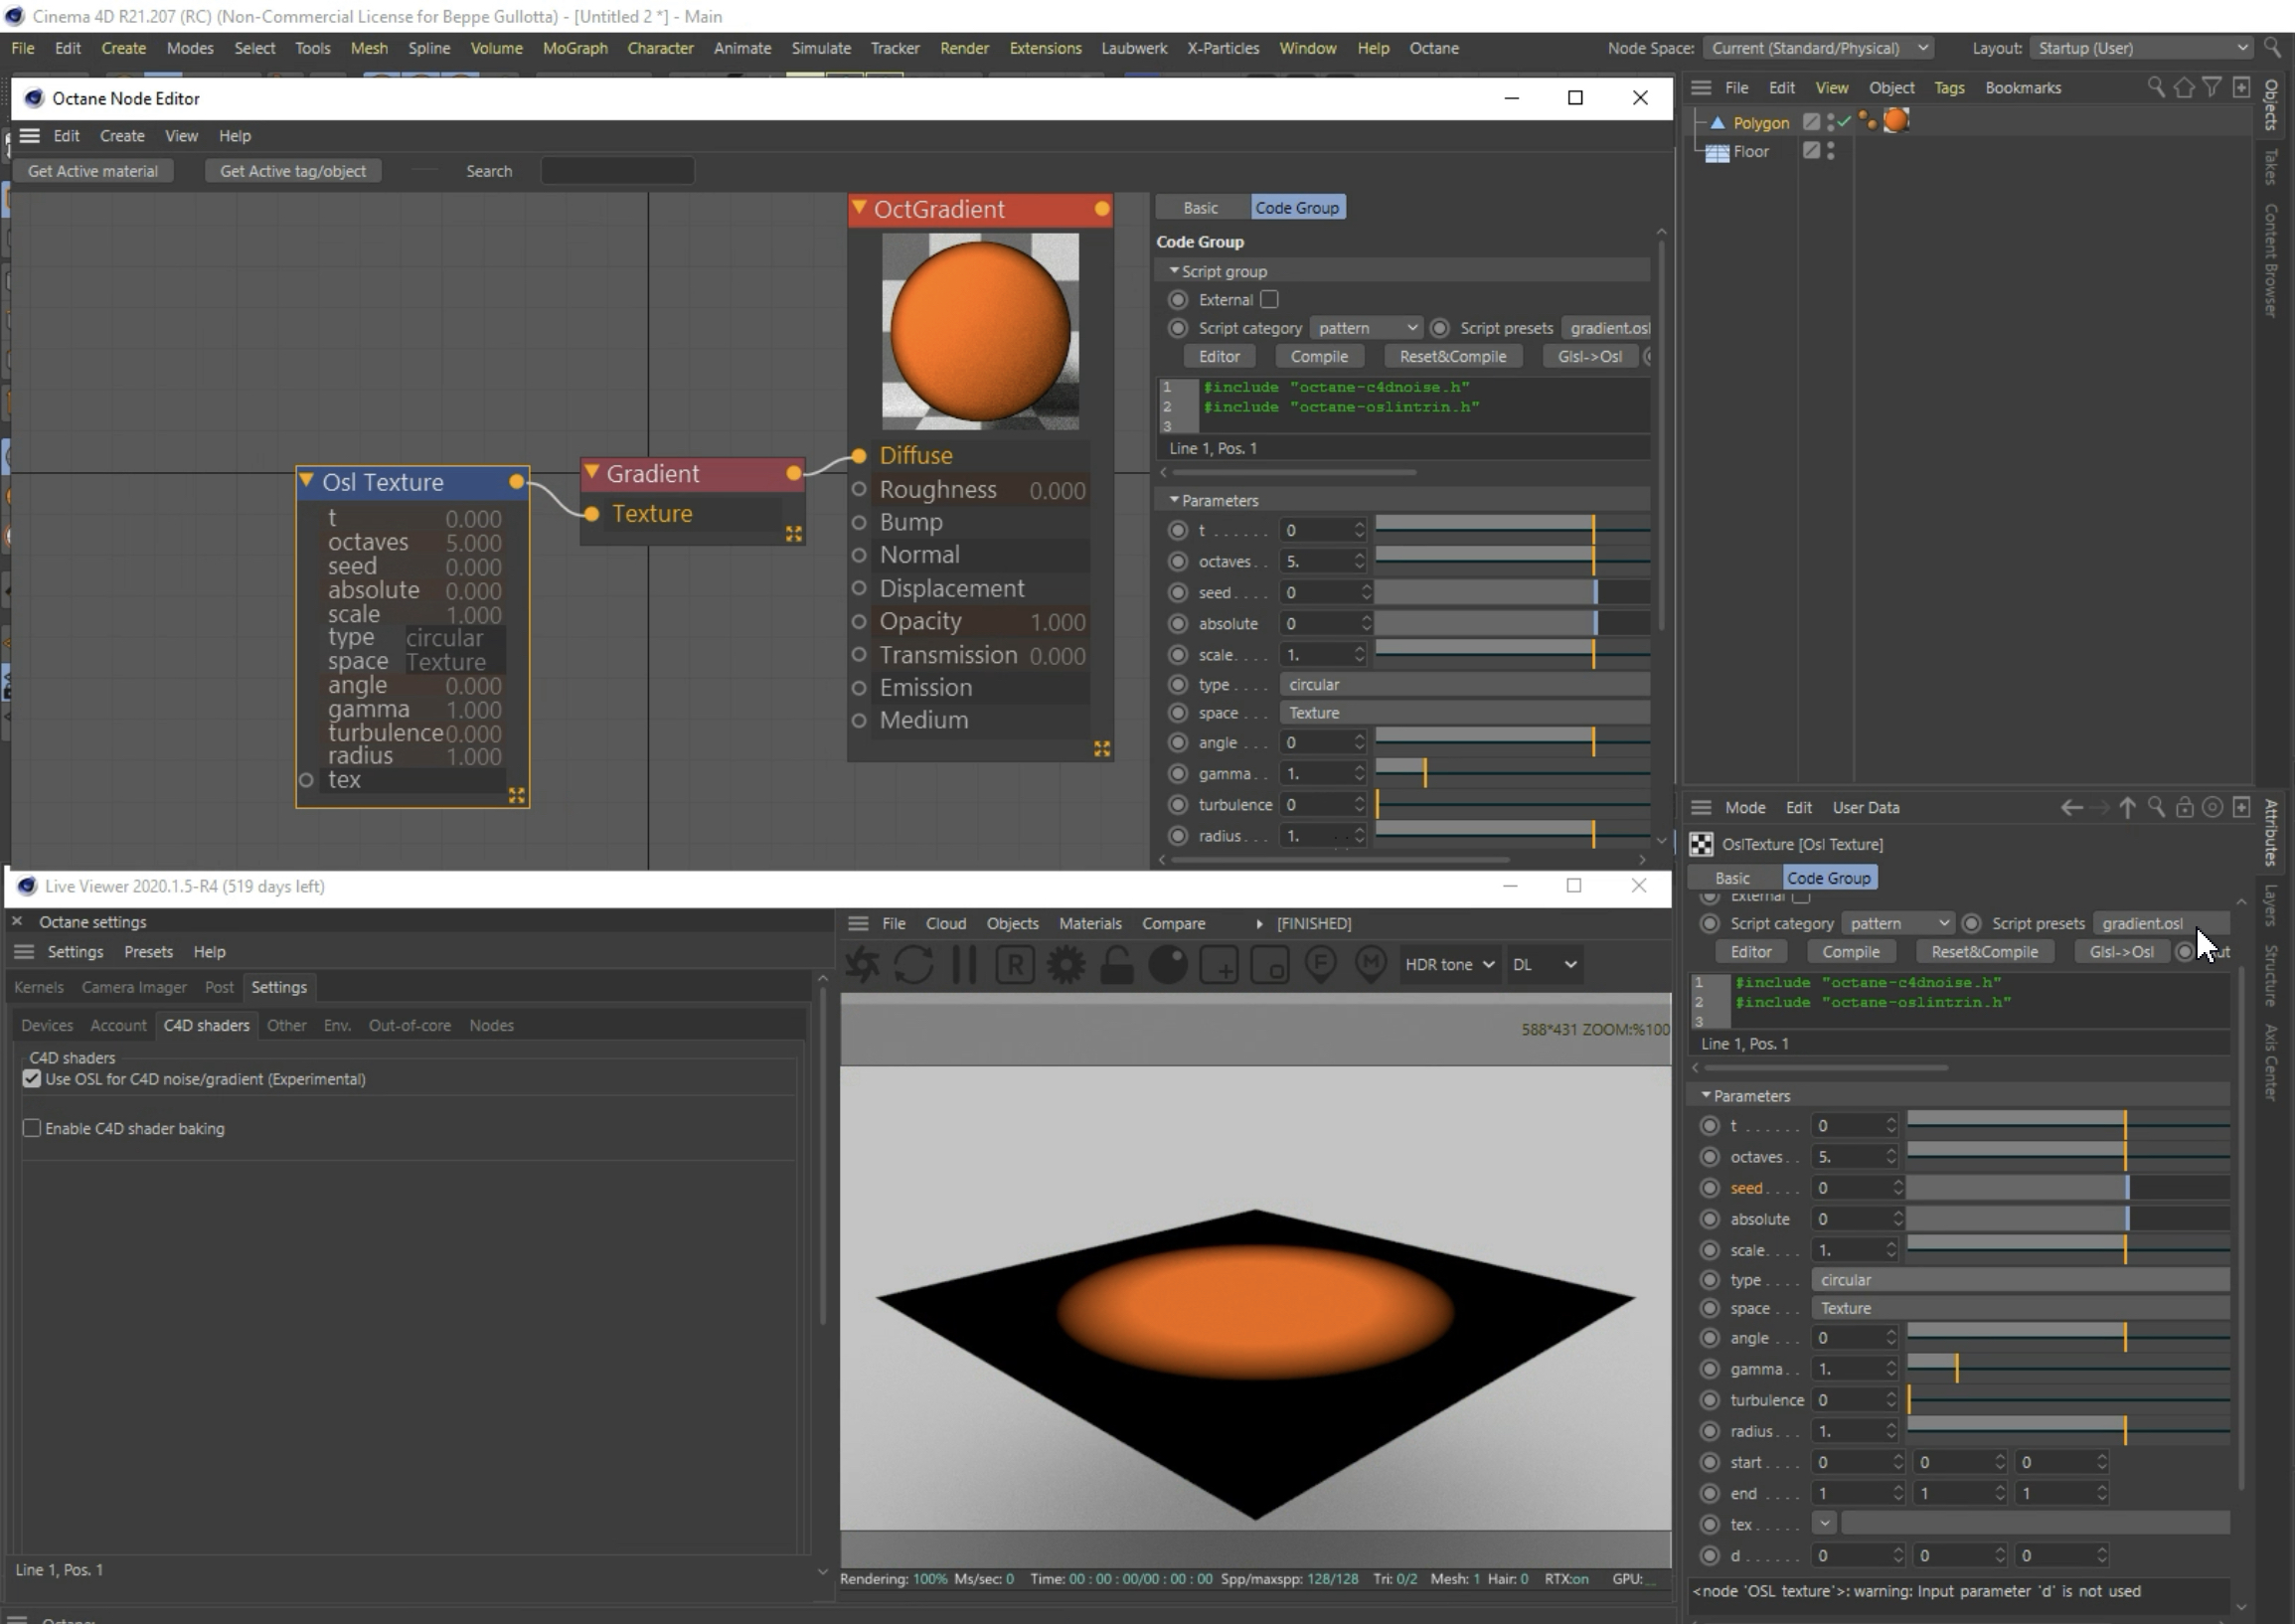Uncheck Use OSL for C4D noise/gradient

pyautogui.click(x=32, y=1079)
